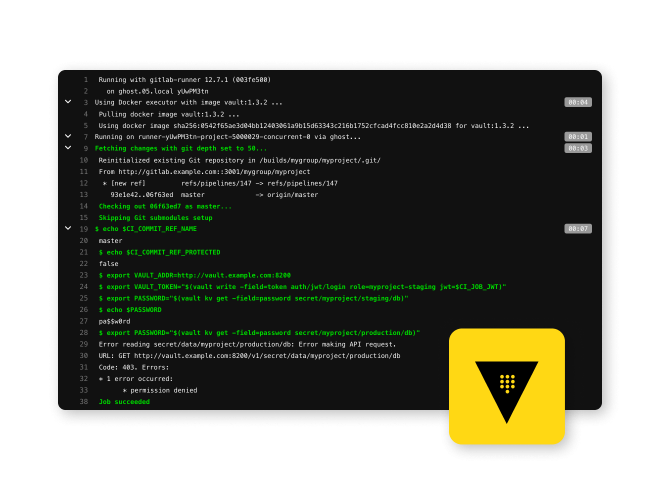660x480 pixels.
Task: Collapse the 'echo $CI_COMMIT_REF_NAME' section chevron
Action: click(68, 229)
